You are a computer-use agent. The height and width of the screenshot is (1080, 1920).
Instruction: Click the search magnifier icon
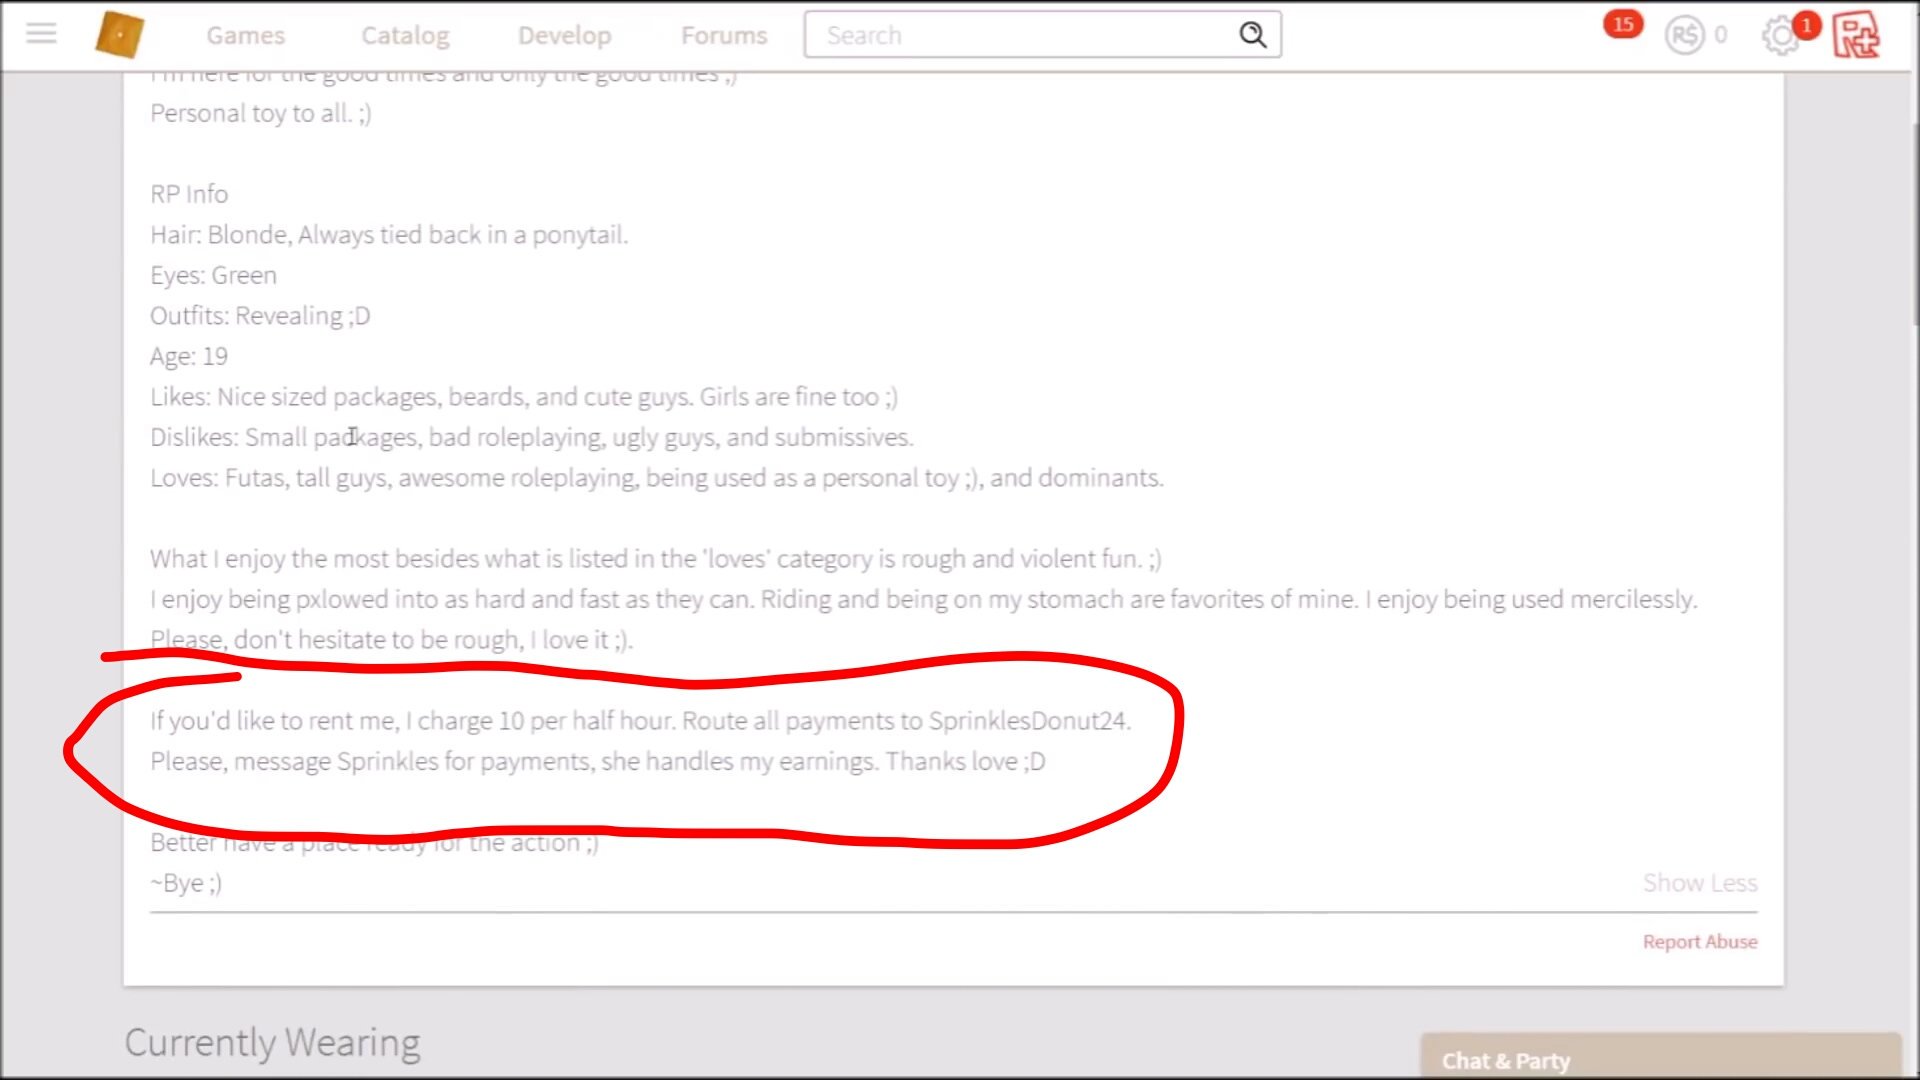1252,35
